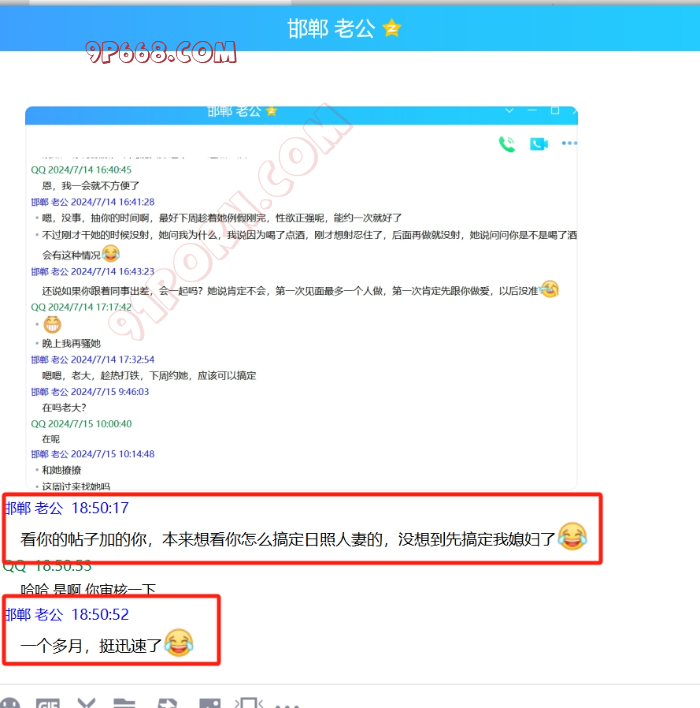Open more options in bottom chat toolbar
Image resolution: width=700 pixels, height=708 pixels.
(287, 703)
